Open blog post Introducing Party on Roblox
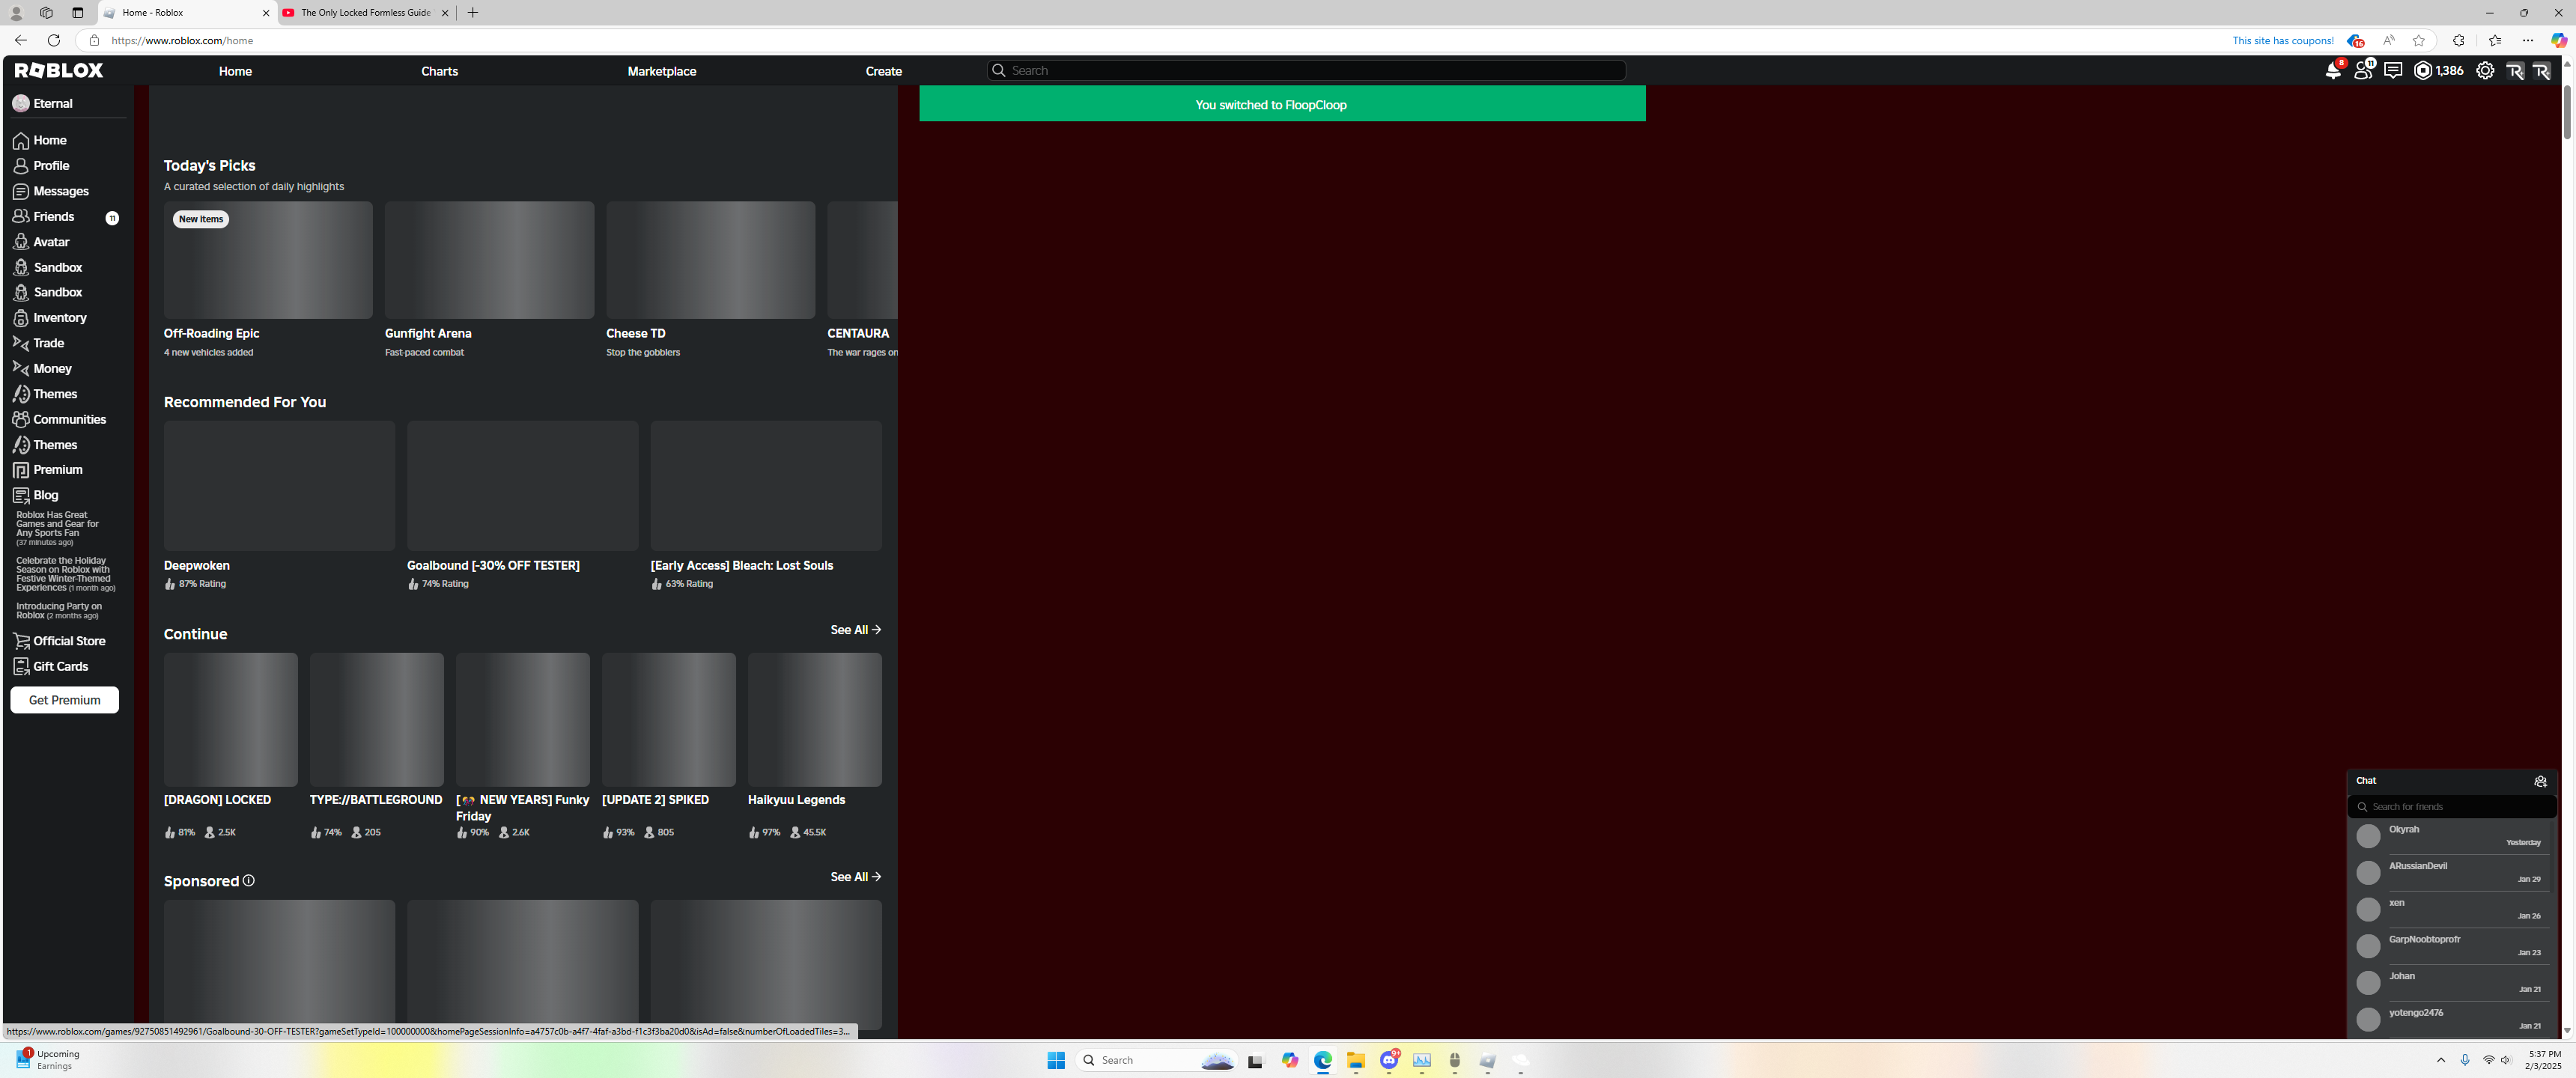Screen dimensions: 2576x1078 (x=58, y=610)
